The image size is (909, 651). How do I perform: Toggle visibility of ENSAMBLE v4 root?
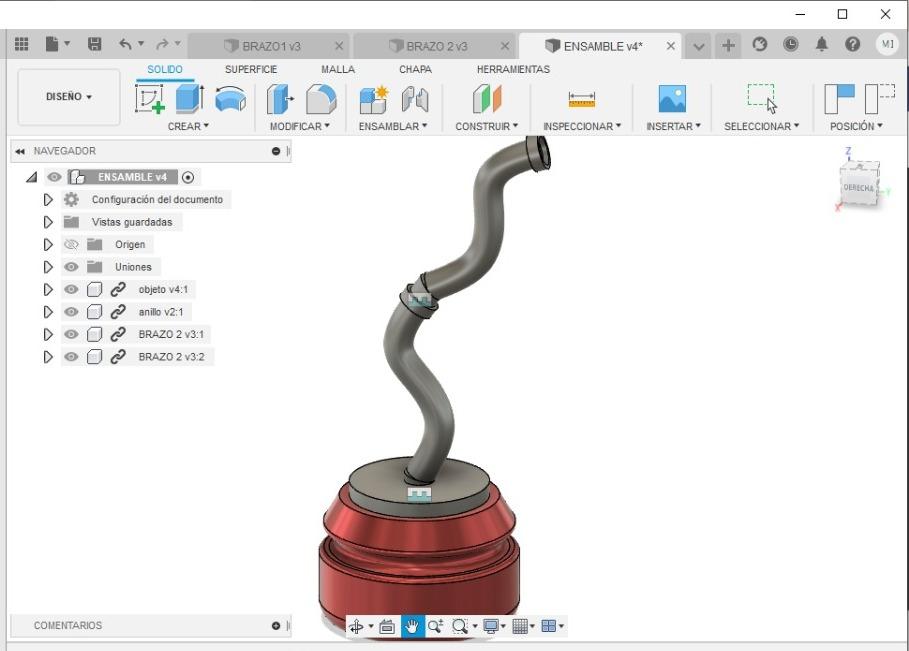(x=54, y=177)
